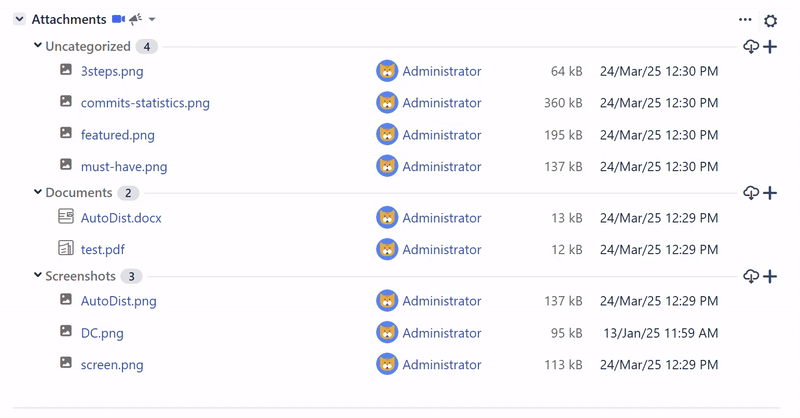The height and width of the screenshot is (418, 800).
Task: Open the dropdown arrow next to megaphone
Action: click(x=152, y=19)
